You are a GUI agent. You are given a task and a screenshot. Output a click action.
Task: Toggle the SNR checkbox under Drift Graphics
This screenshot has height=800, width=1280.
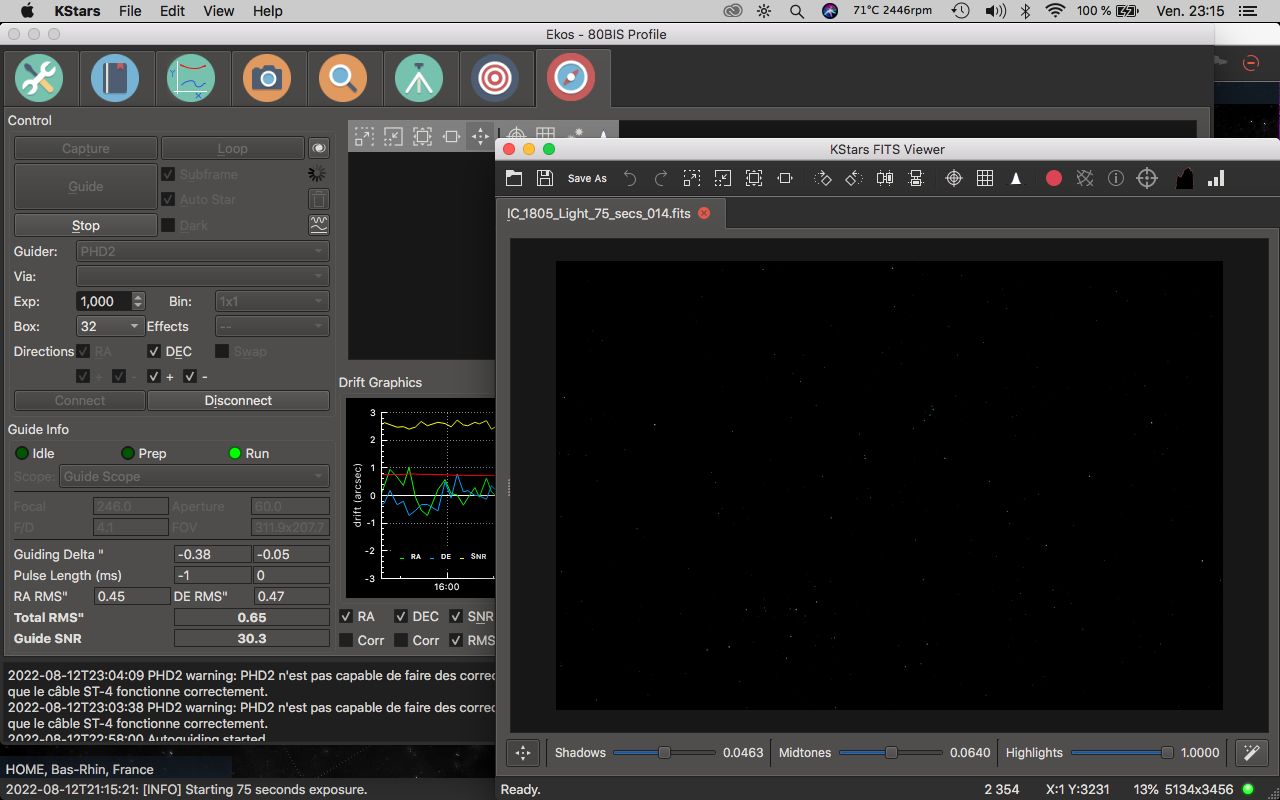[x=456, y=617]
